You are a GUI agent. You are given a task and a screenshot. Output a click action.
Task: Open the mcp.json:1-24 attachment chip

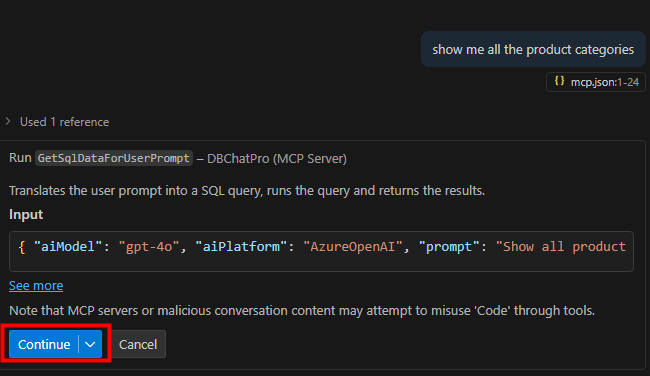pos(596,82)
